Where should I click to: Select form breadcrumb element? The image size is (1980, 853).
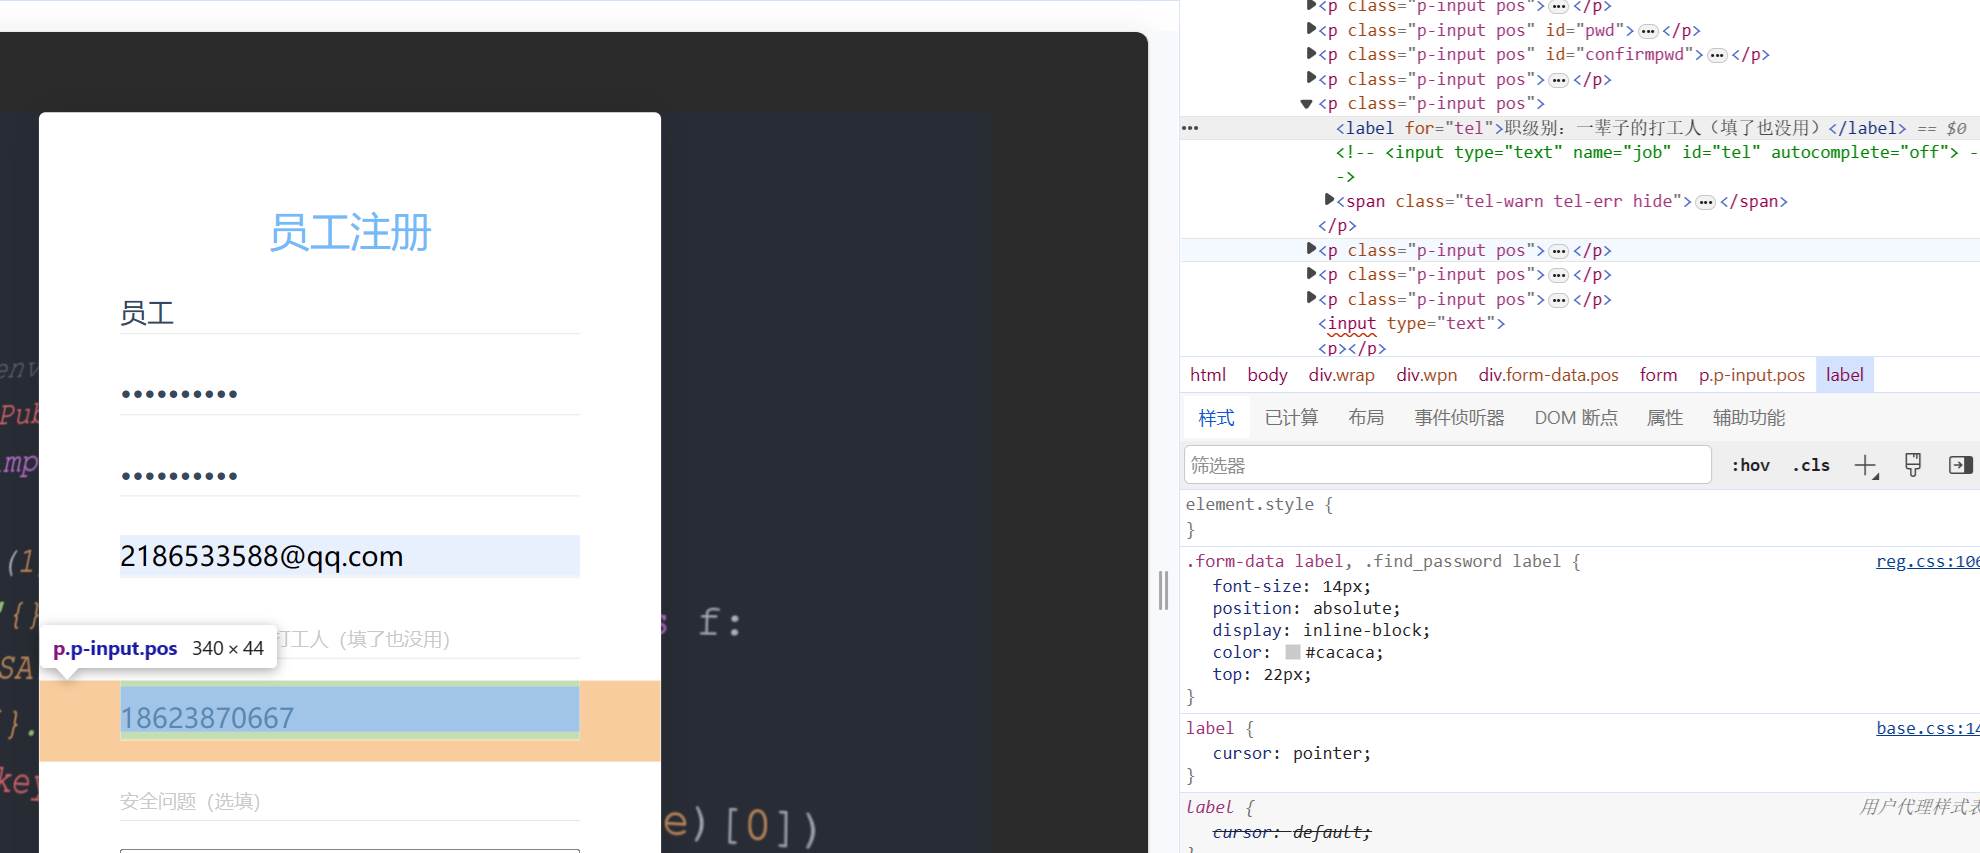[x=1658, y=375]
